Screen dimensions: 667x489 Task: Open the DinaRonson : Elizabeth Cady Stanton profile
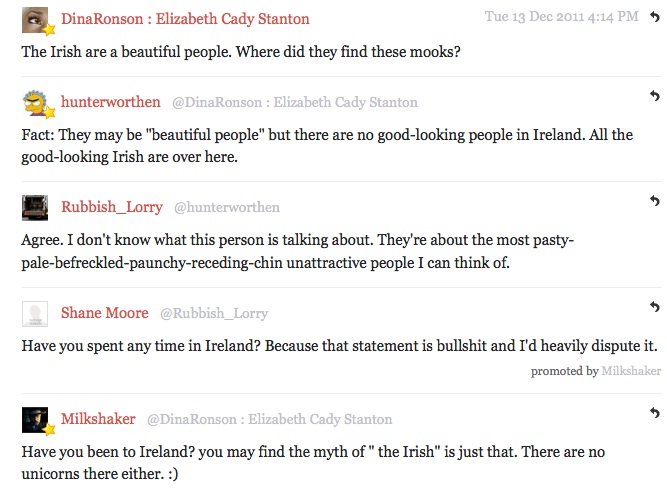(185, 19)
